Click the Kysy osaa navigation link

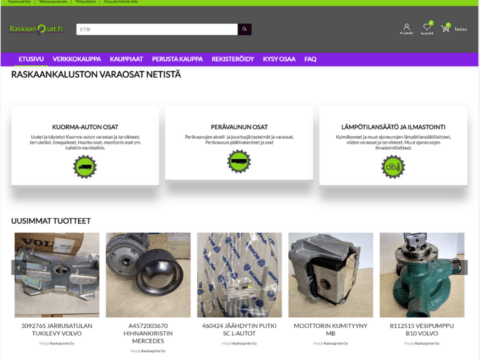(x=279, y=59)
